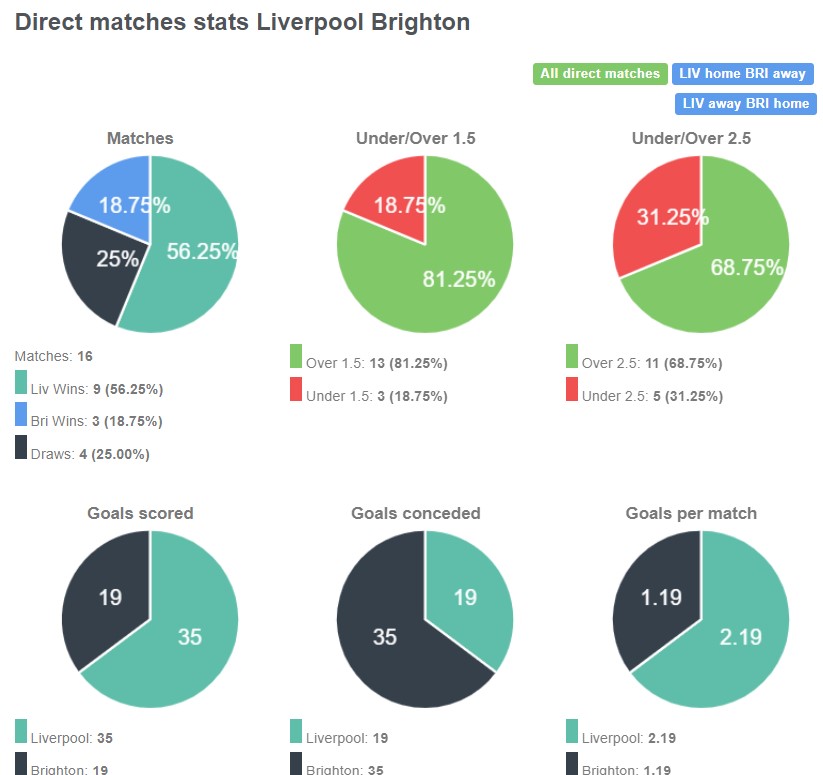Click the 'Direct matches stats Liverpool Brighton' heading
The image size is (823, 775).
242,22
